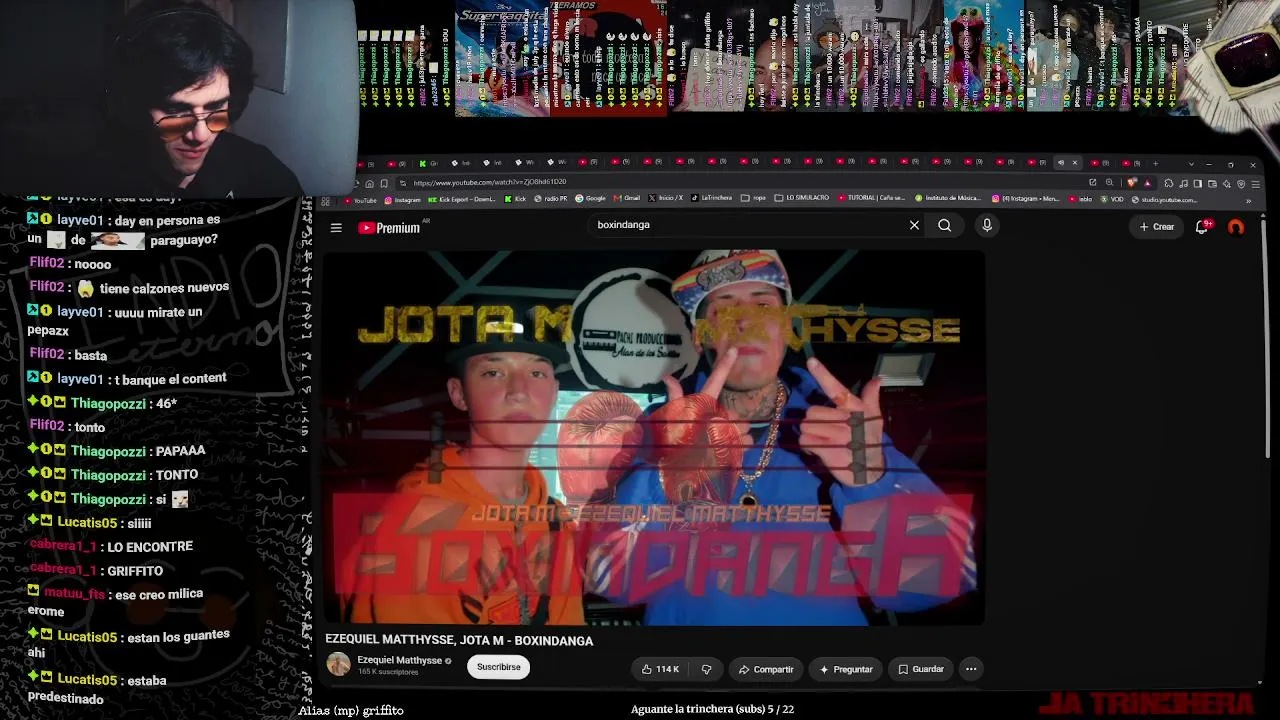Open the Gmail bookmark

[x=627, y=199]
